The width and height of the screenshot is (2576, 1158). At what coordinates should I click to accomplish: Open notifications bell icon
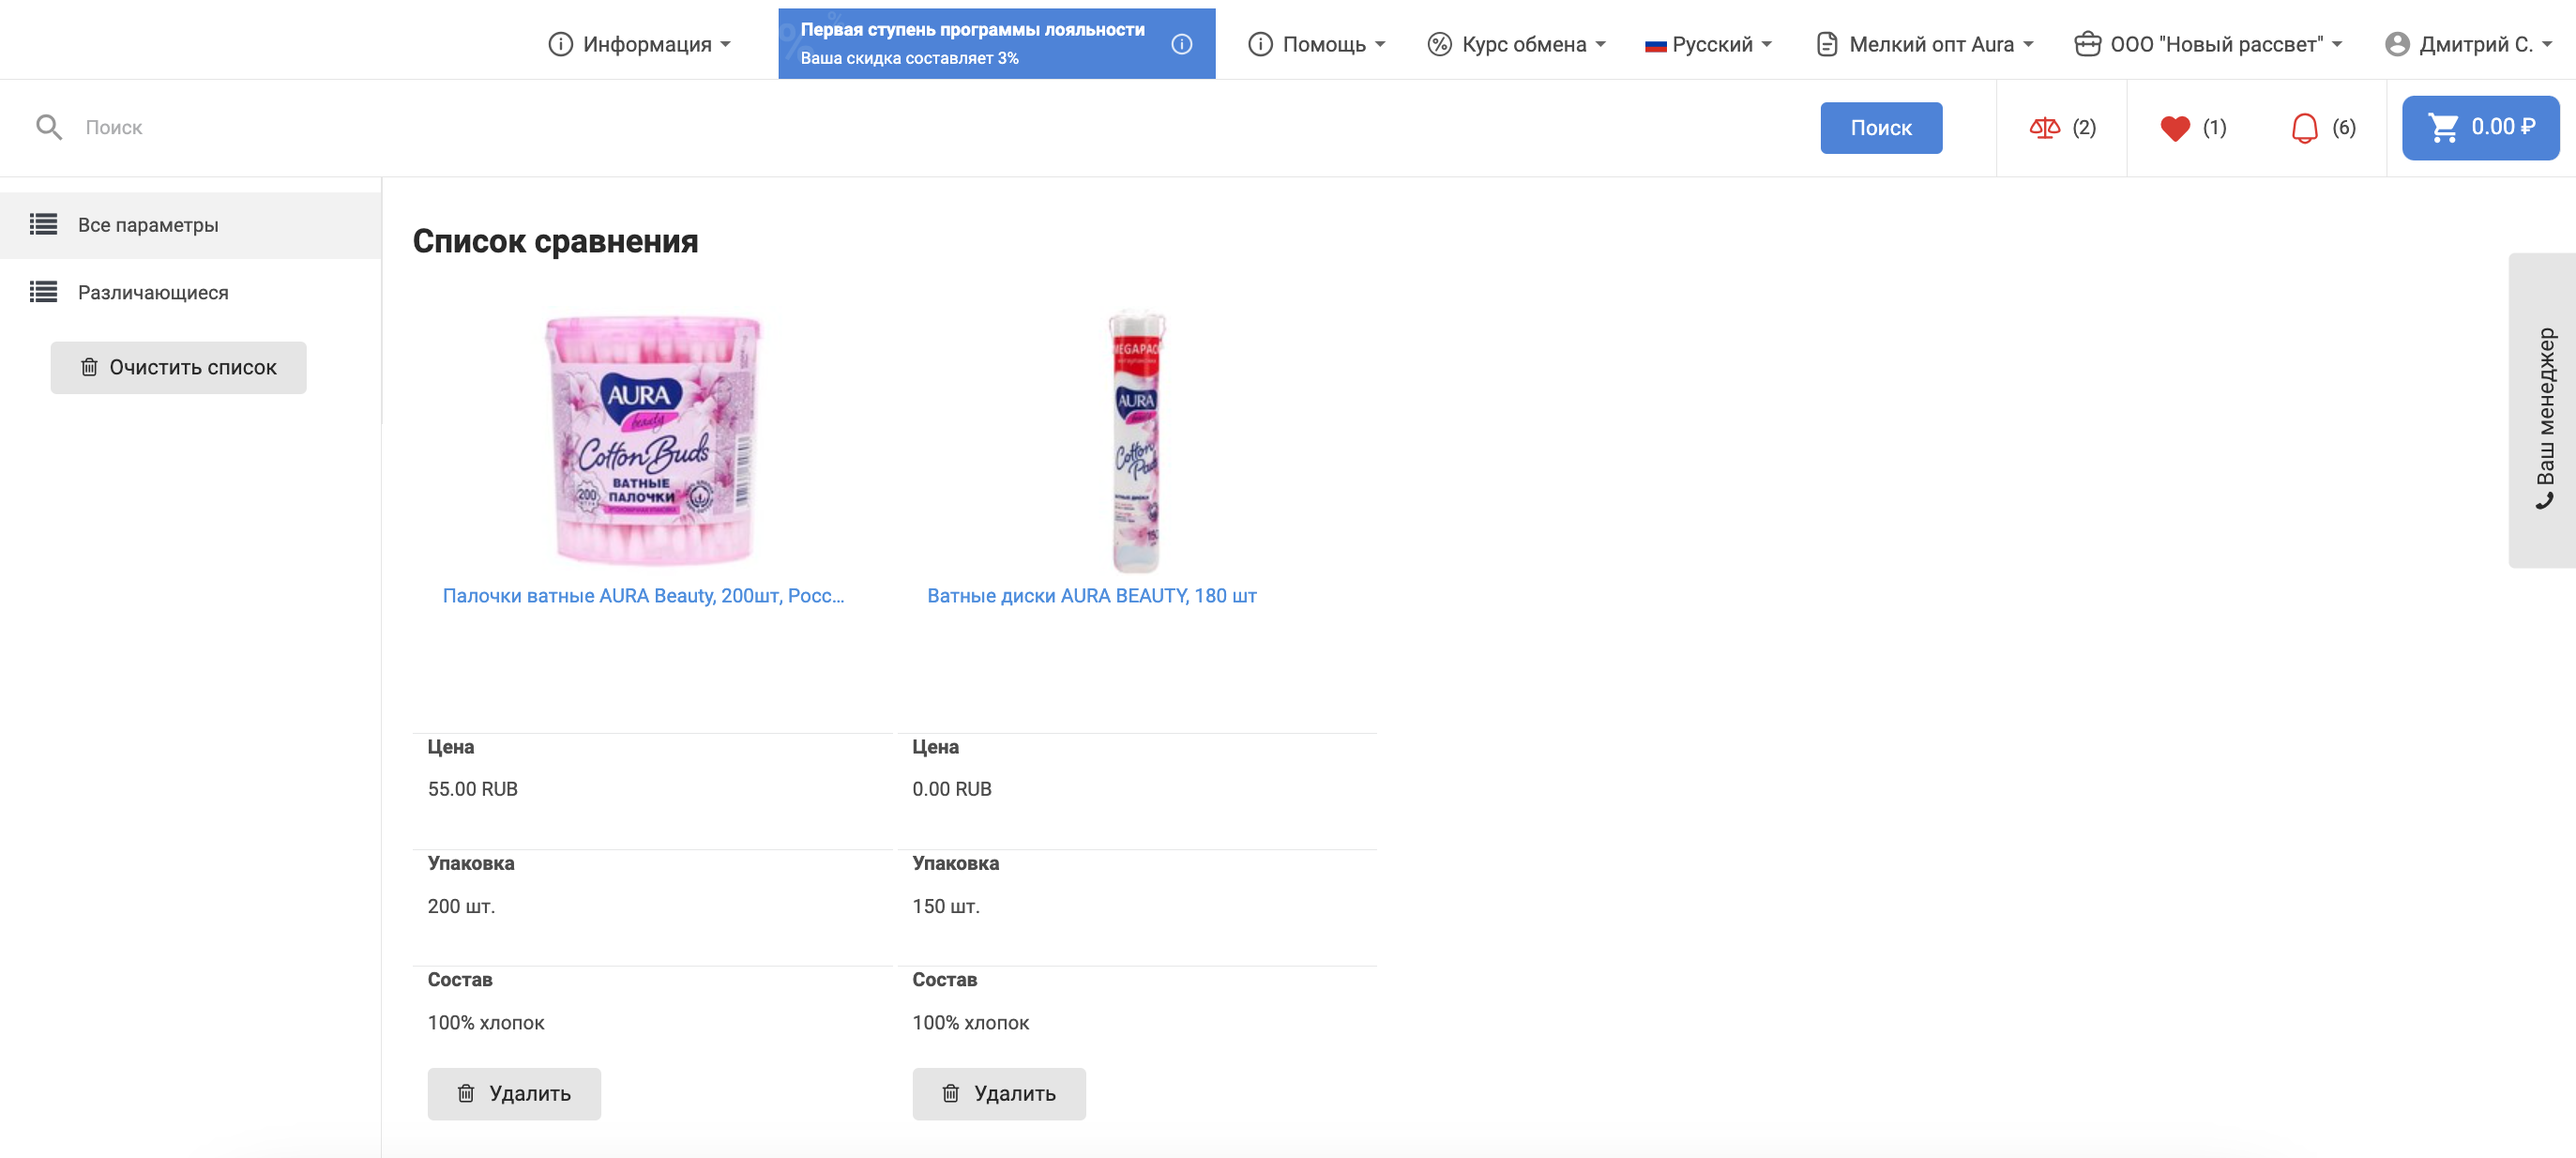pos(2304,128)
